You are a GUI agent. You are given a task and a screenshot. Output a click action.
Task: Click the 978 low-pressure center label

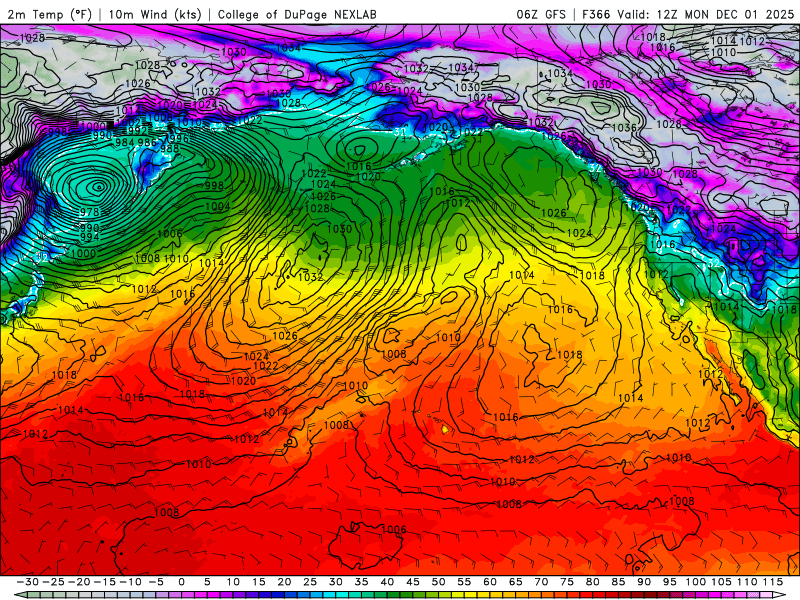coord(89,212)
